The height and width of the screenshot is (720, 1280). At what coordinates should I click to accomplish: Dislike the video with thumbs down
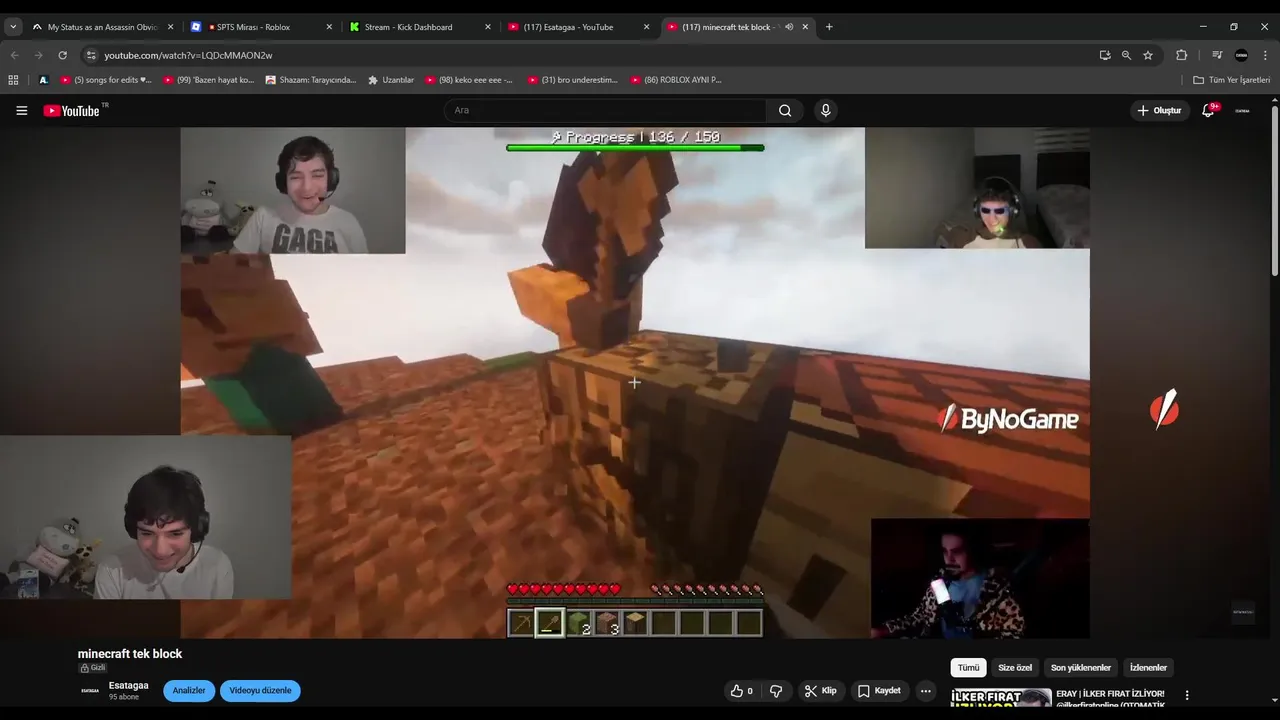[x=776, y=691]
